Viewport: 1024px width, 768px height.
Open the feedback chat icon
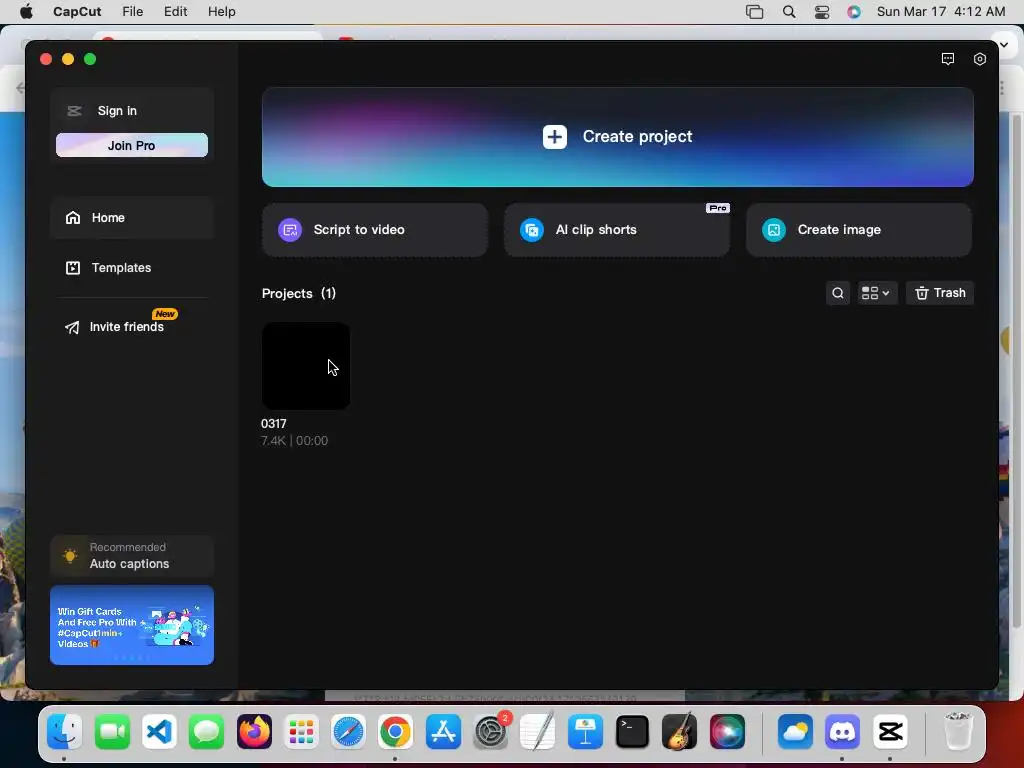click(x=948, y=59)
